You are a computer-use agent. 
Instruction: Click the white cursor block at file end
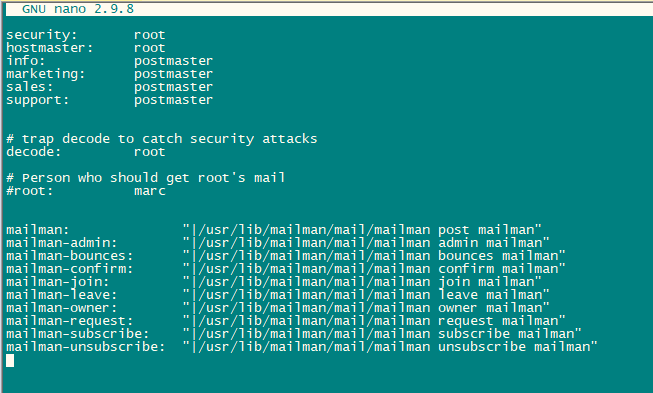[10, 361]
